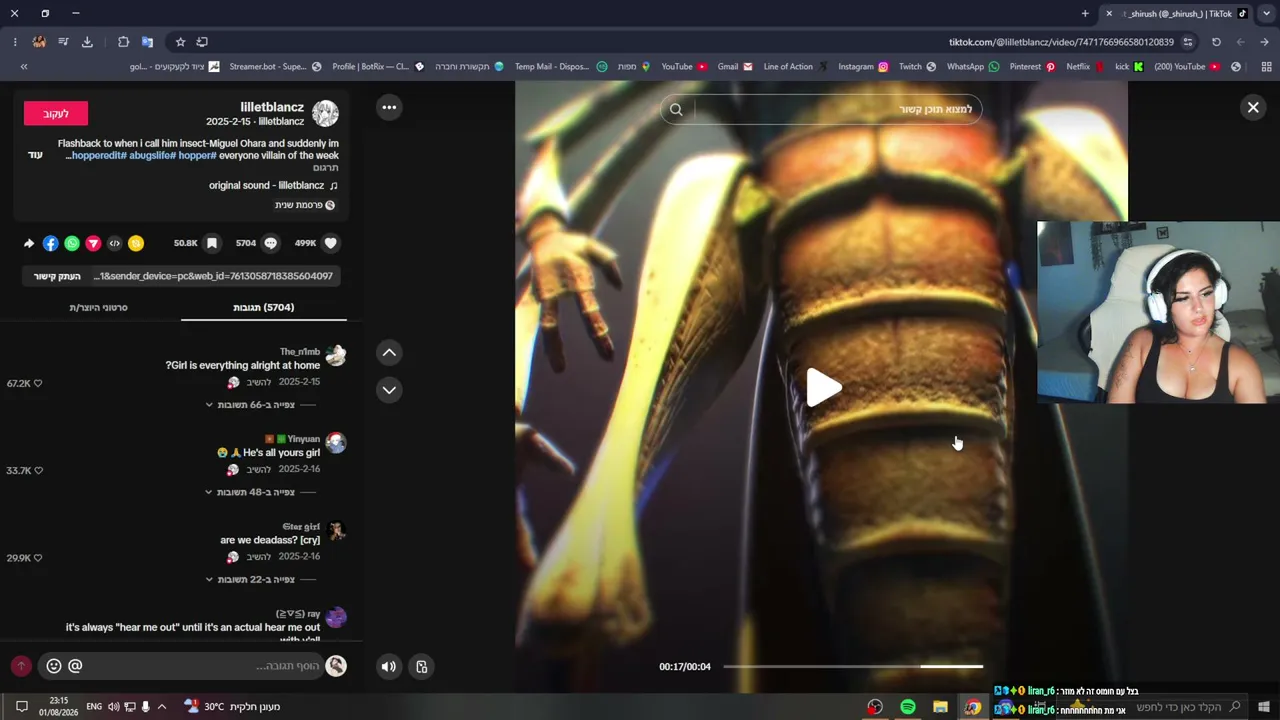Expand the description with the 'עוד' link
Screen dimensions: 1280x720
click(x=35, y=155)
